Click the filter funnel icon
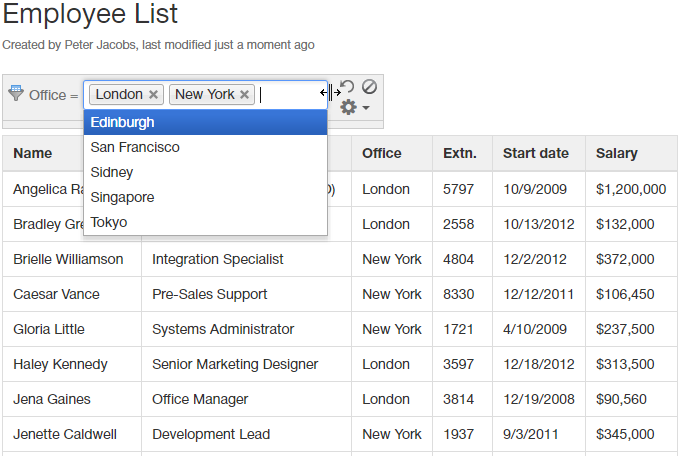681x456 pixels. (15, 94)
